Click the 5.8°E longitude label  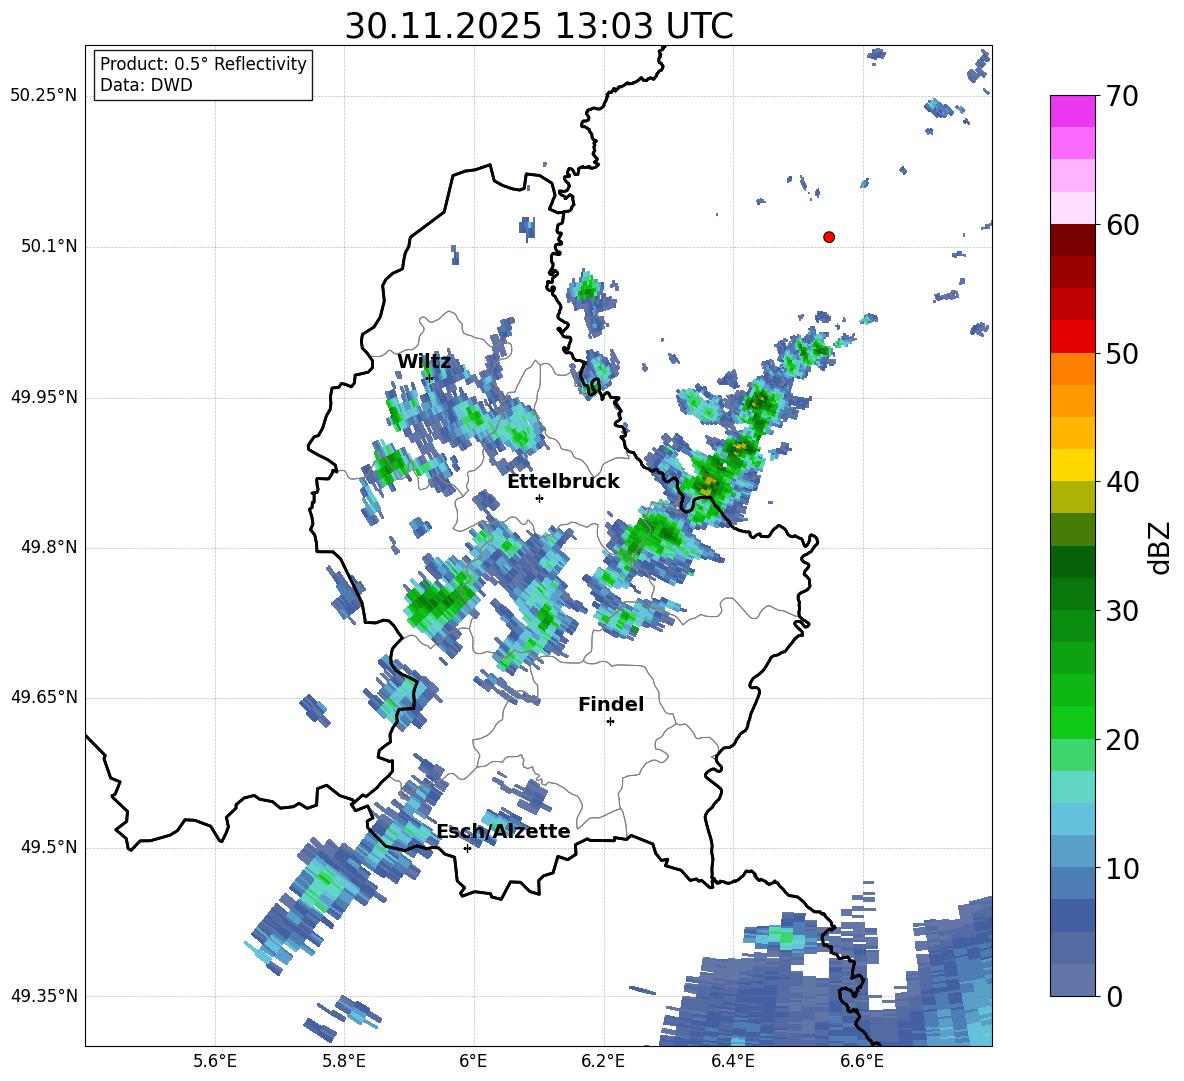coord(344,1061)
